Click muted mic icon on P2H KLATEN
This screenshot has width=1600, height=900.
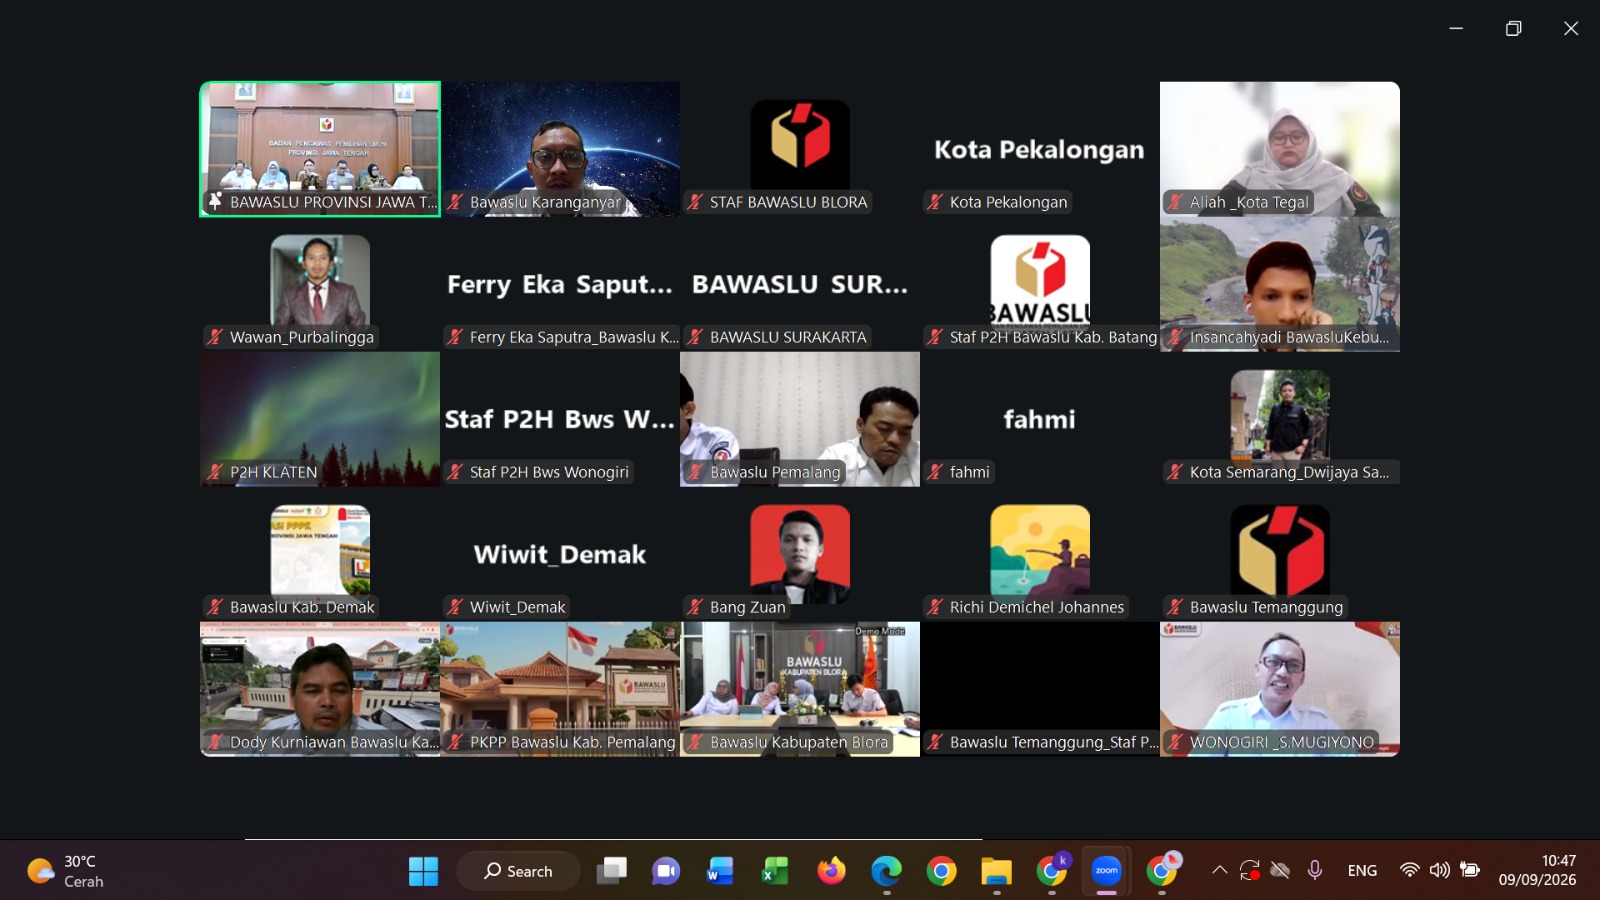[x=215, y=472]
